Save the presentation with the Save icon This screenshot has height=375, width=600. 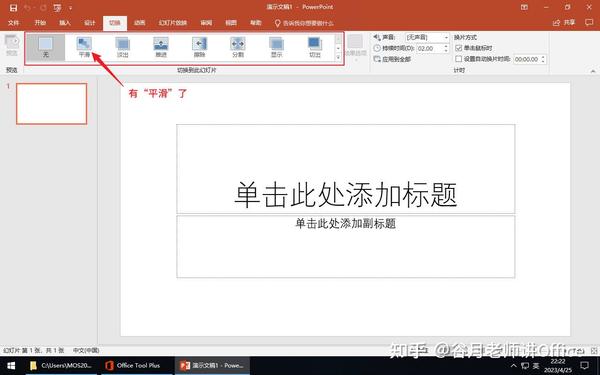[x=13, y=8]
